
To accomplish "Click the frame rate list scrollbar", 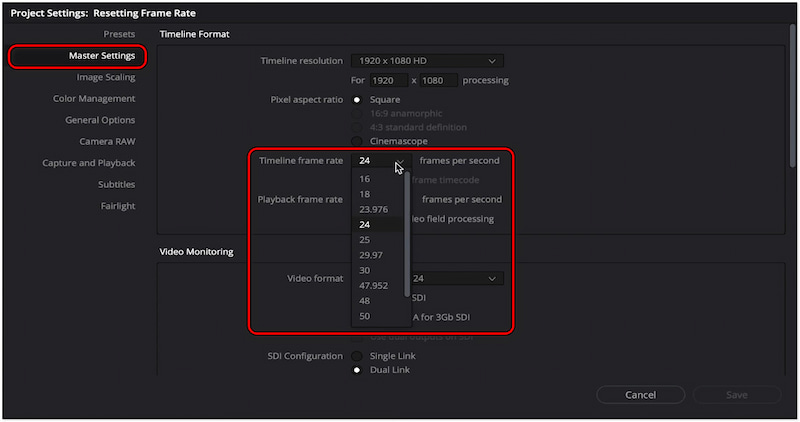I will (x=407, y=230).
